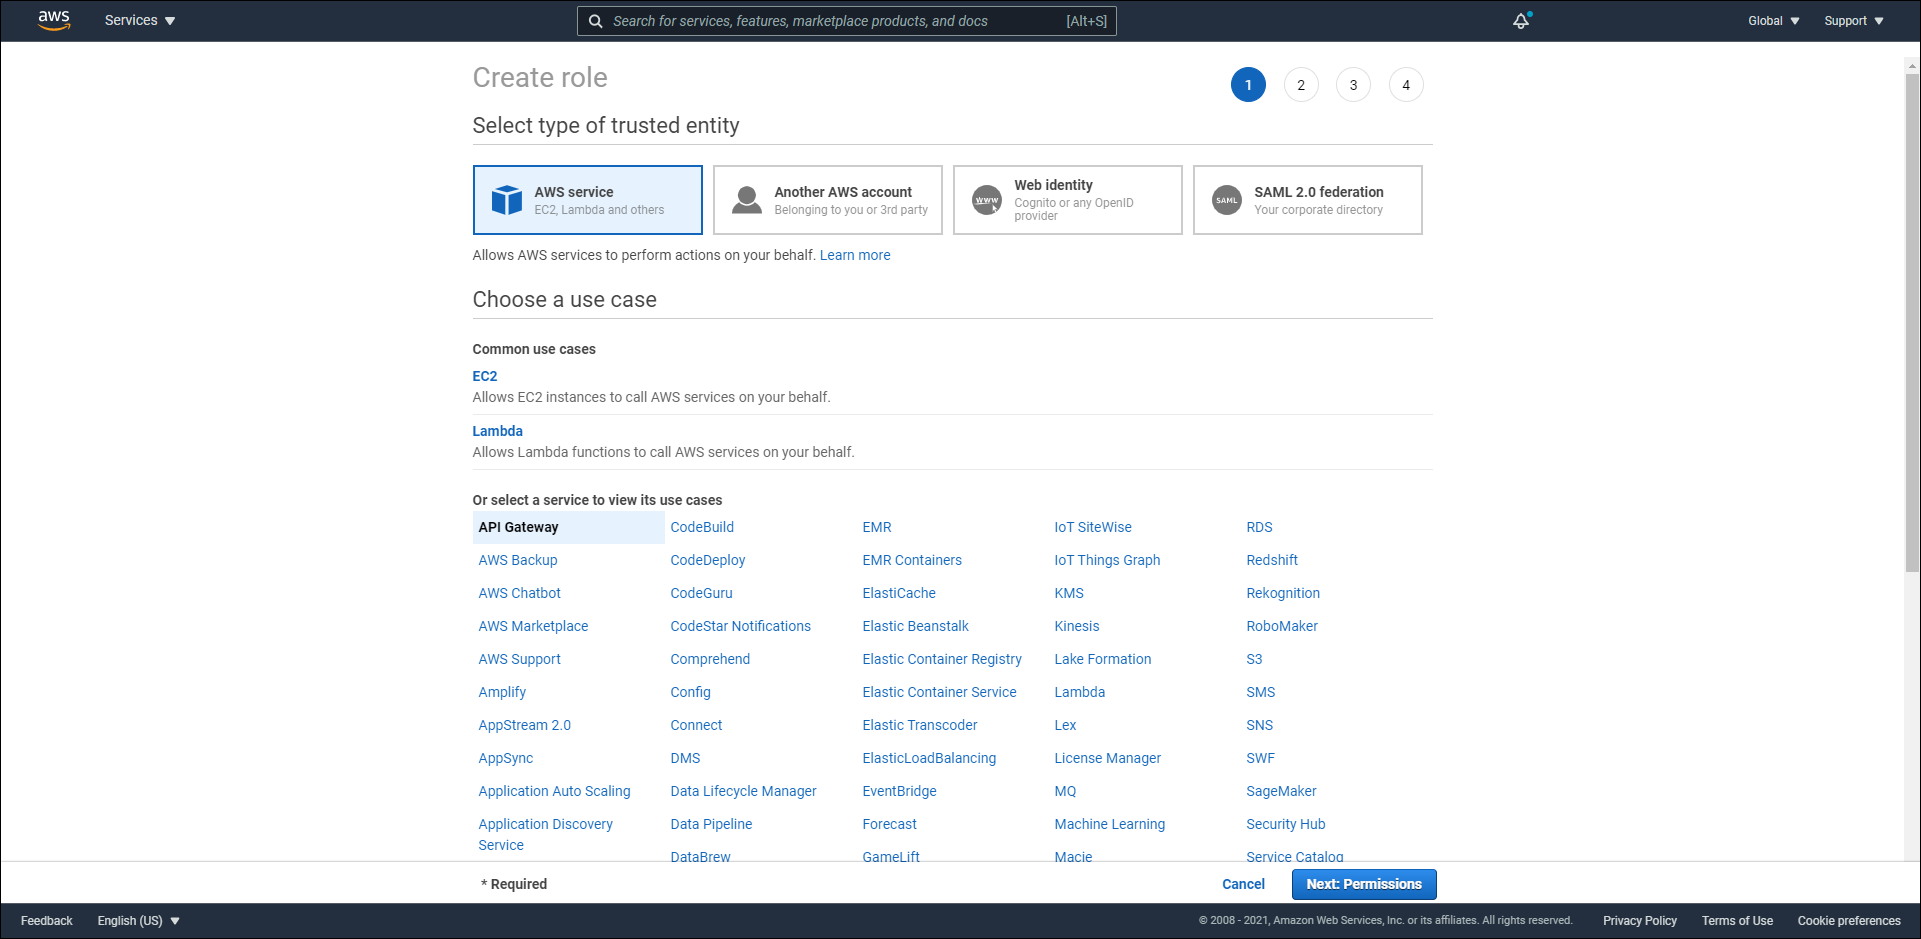1921x939 pixels.
Task: Click the AWS service cube icon
Action: tap(507, 200)
